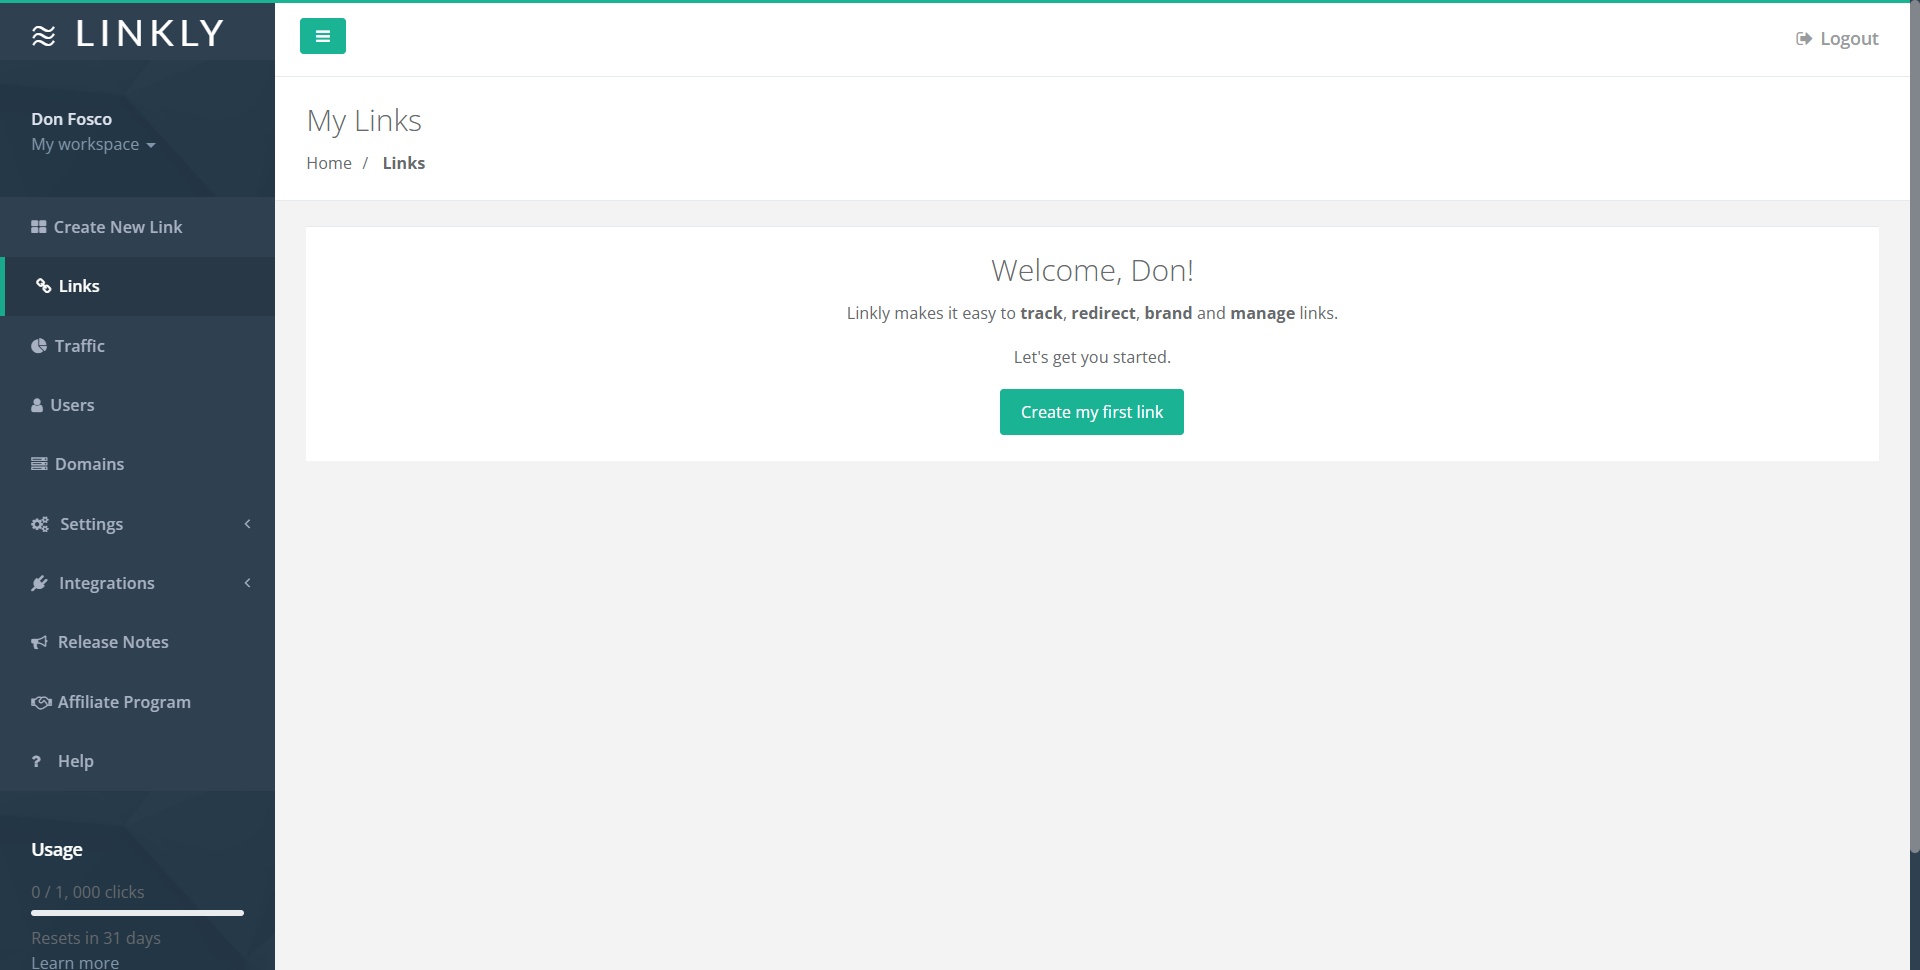Expand the Integrations submenu chevron
This screenshot has height=970, width=1920.
pos(247,583)
